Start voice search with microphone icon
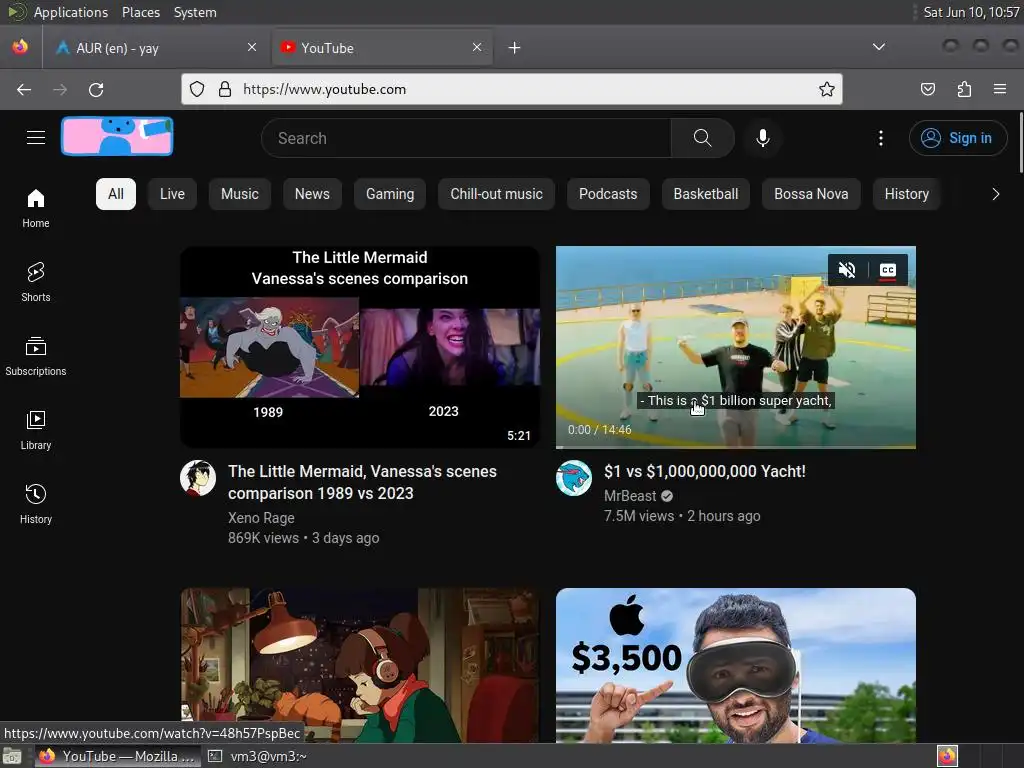The width and height of the screenshot is (1024, 768). (762, 138)
